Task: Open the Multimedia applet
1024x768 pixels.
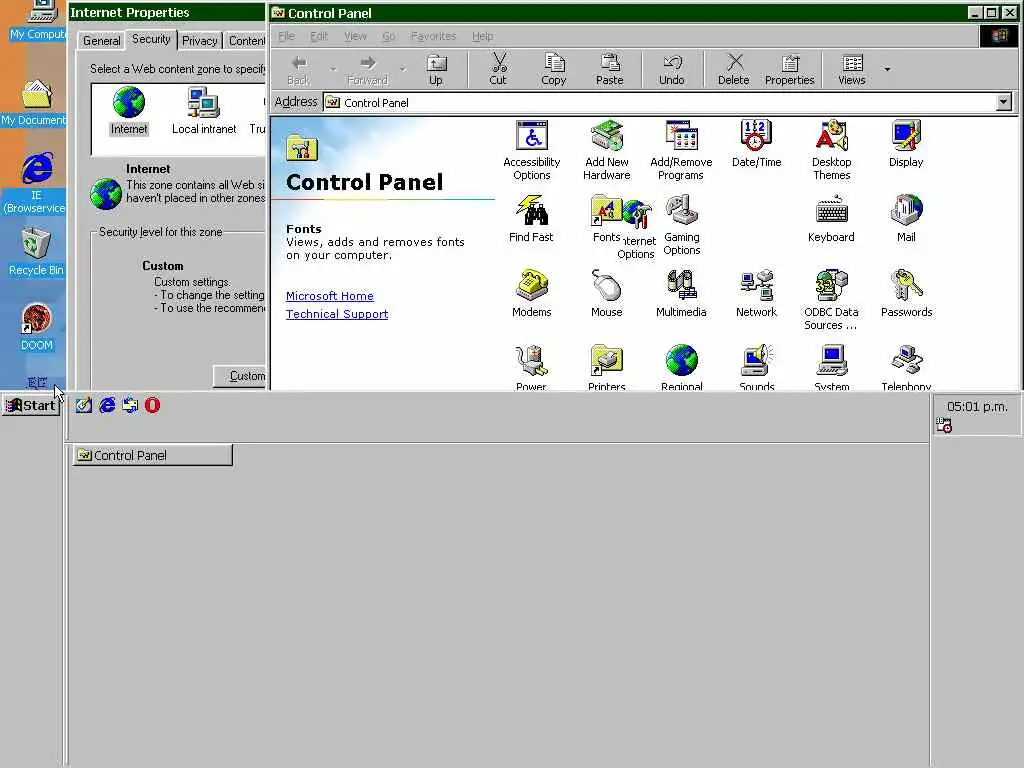Action: (x=681, y=294)
